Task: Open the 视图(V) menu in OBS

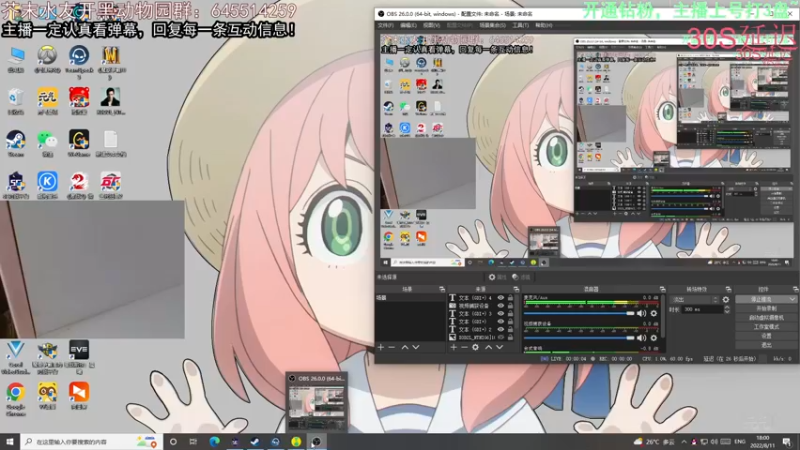Action: click(431, 25)
